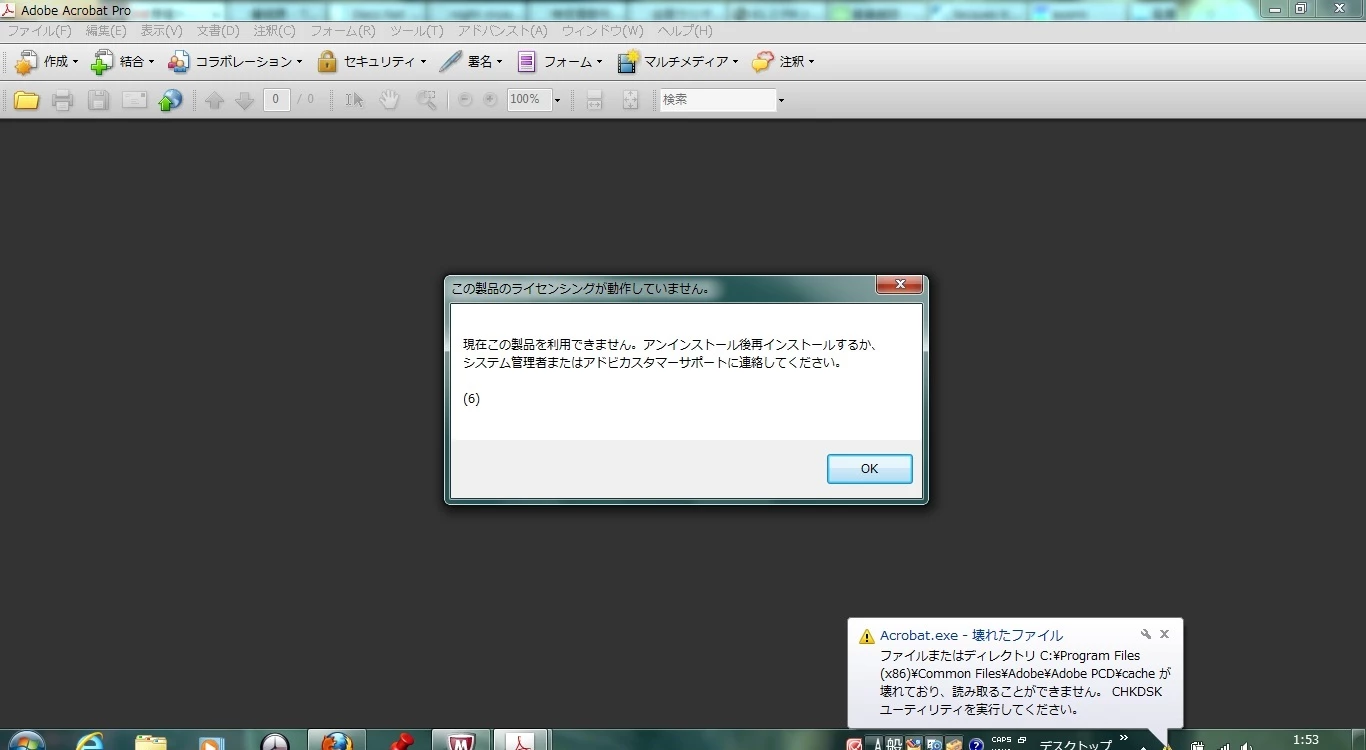Click the Acrobat.exe - 壊れたファイル balloon title
Image resolution: width=1366 pixels, height=750 pixels.
[x=971, y=635]
